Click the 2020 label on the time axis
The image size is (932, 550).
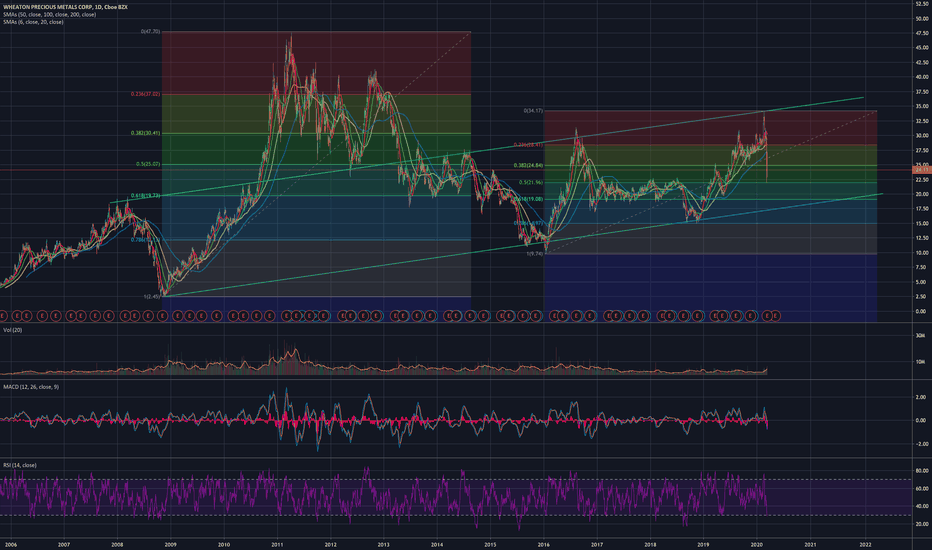757,545
